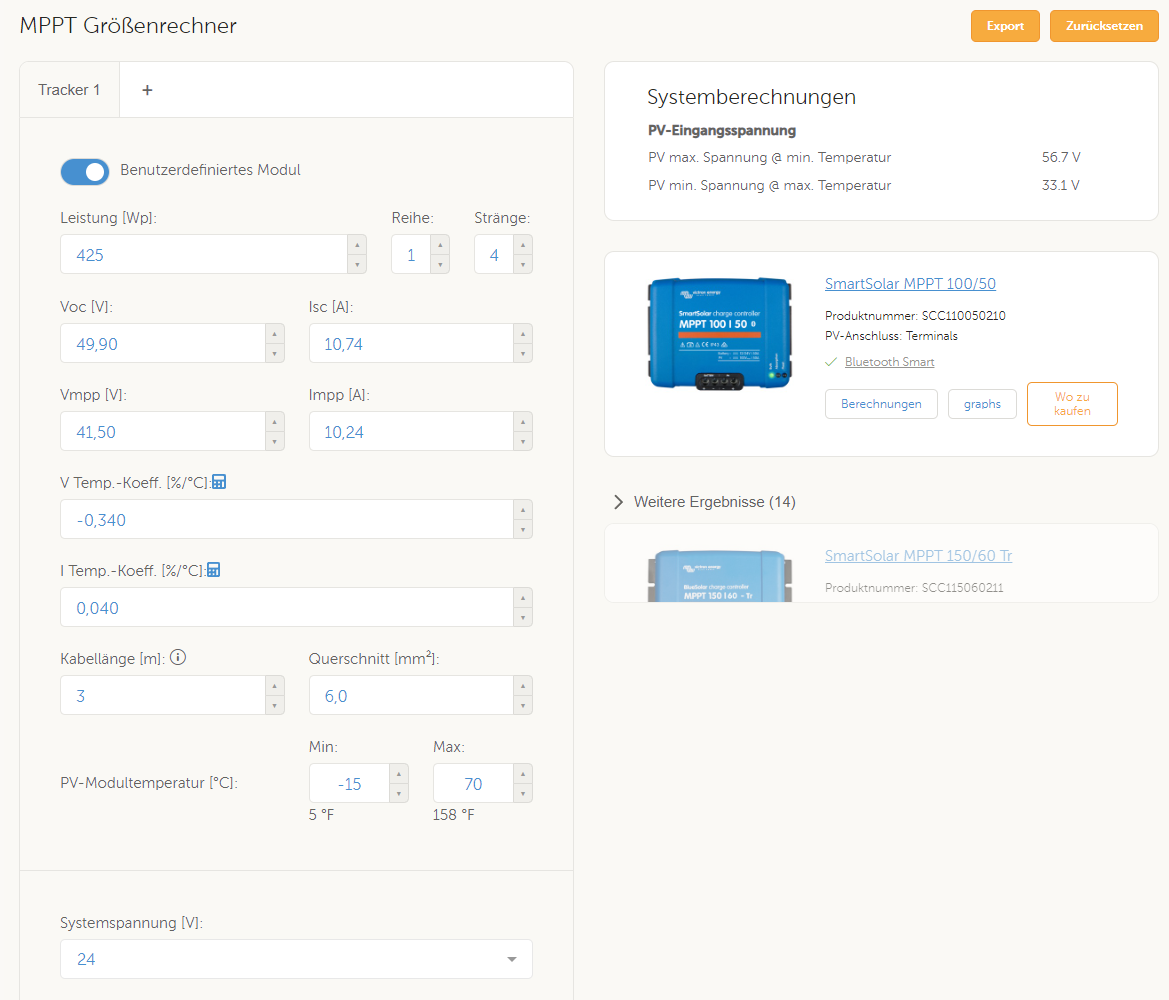Open Systemspannung dropdown
Screen dimensions: 1169x1000
(x=296, y=959)
